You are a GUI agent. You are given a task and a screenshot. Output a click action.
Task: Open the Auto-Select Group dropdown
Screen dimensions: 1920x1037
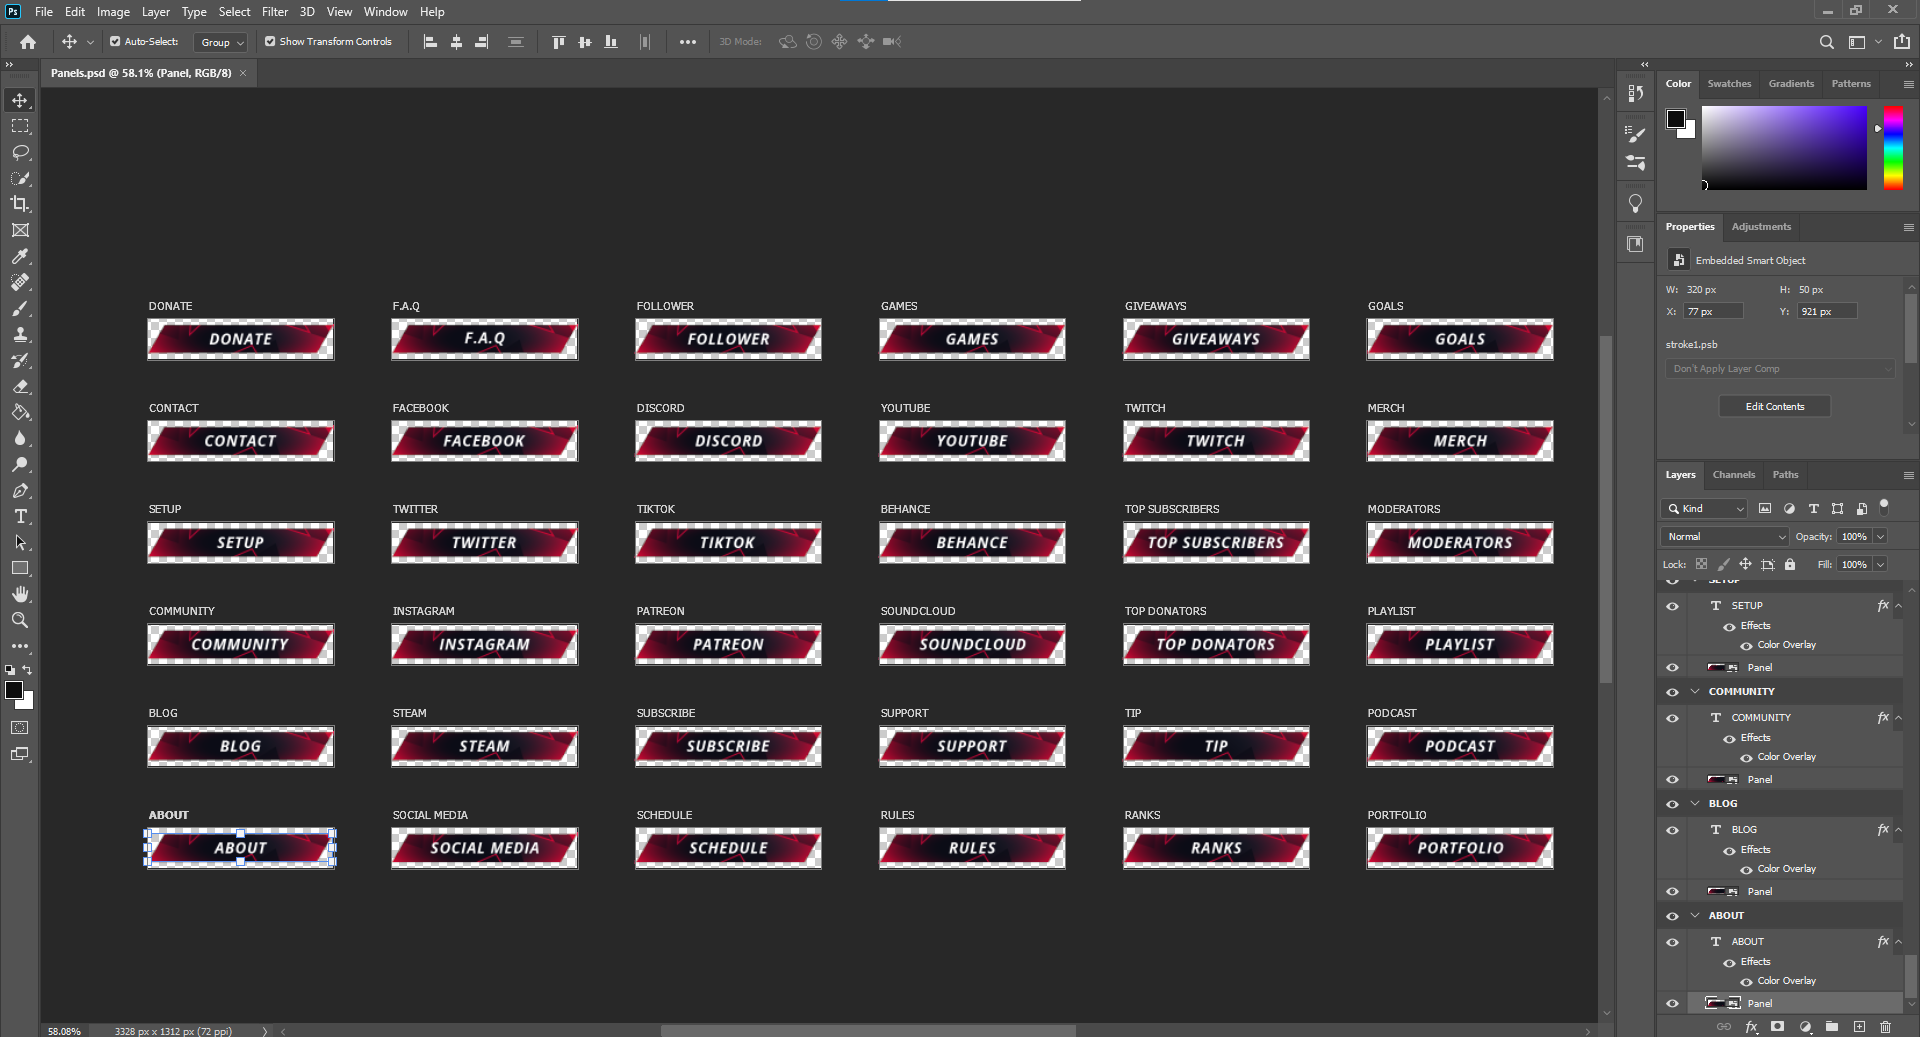[x=220, y=42]
